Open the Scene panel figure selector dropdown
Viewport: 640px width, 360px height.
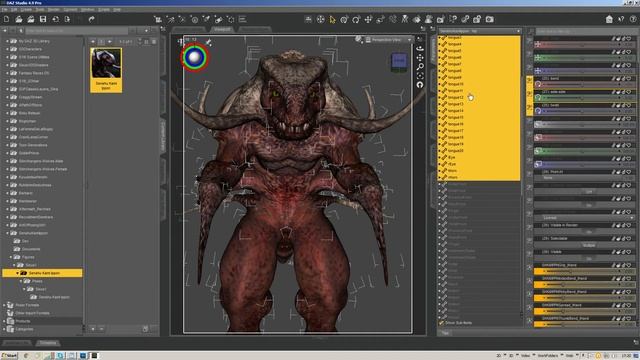pos(480,31)
